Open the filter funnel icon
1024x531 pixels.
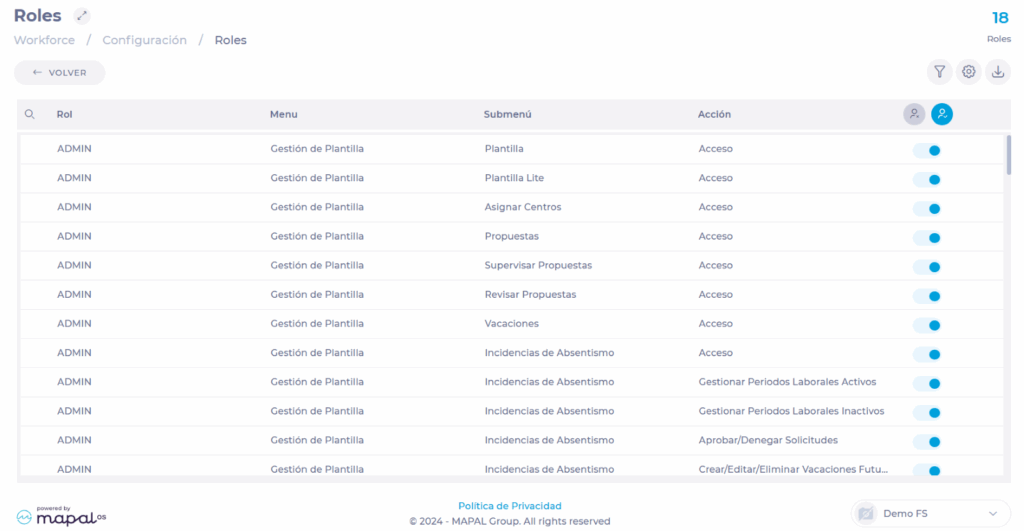939,72
